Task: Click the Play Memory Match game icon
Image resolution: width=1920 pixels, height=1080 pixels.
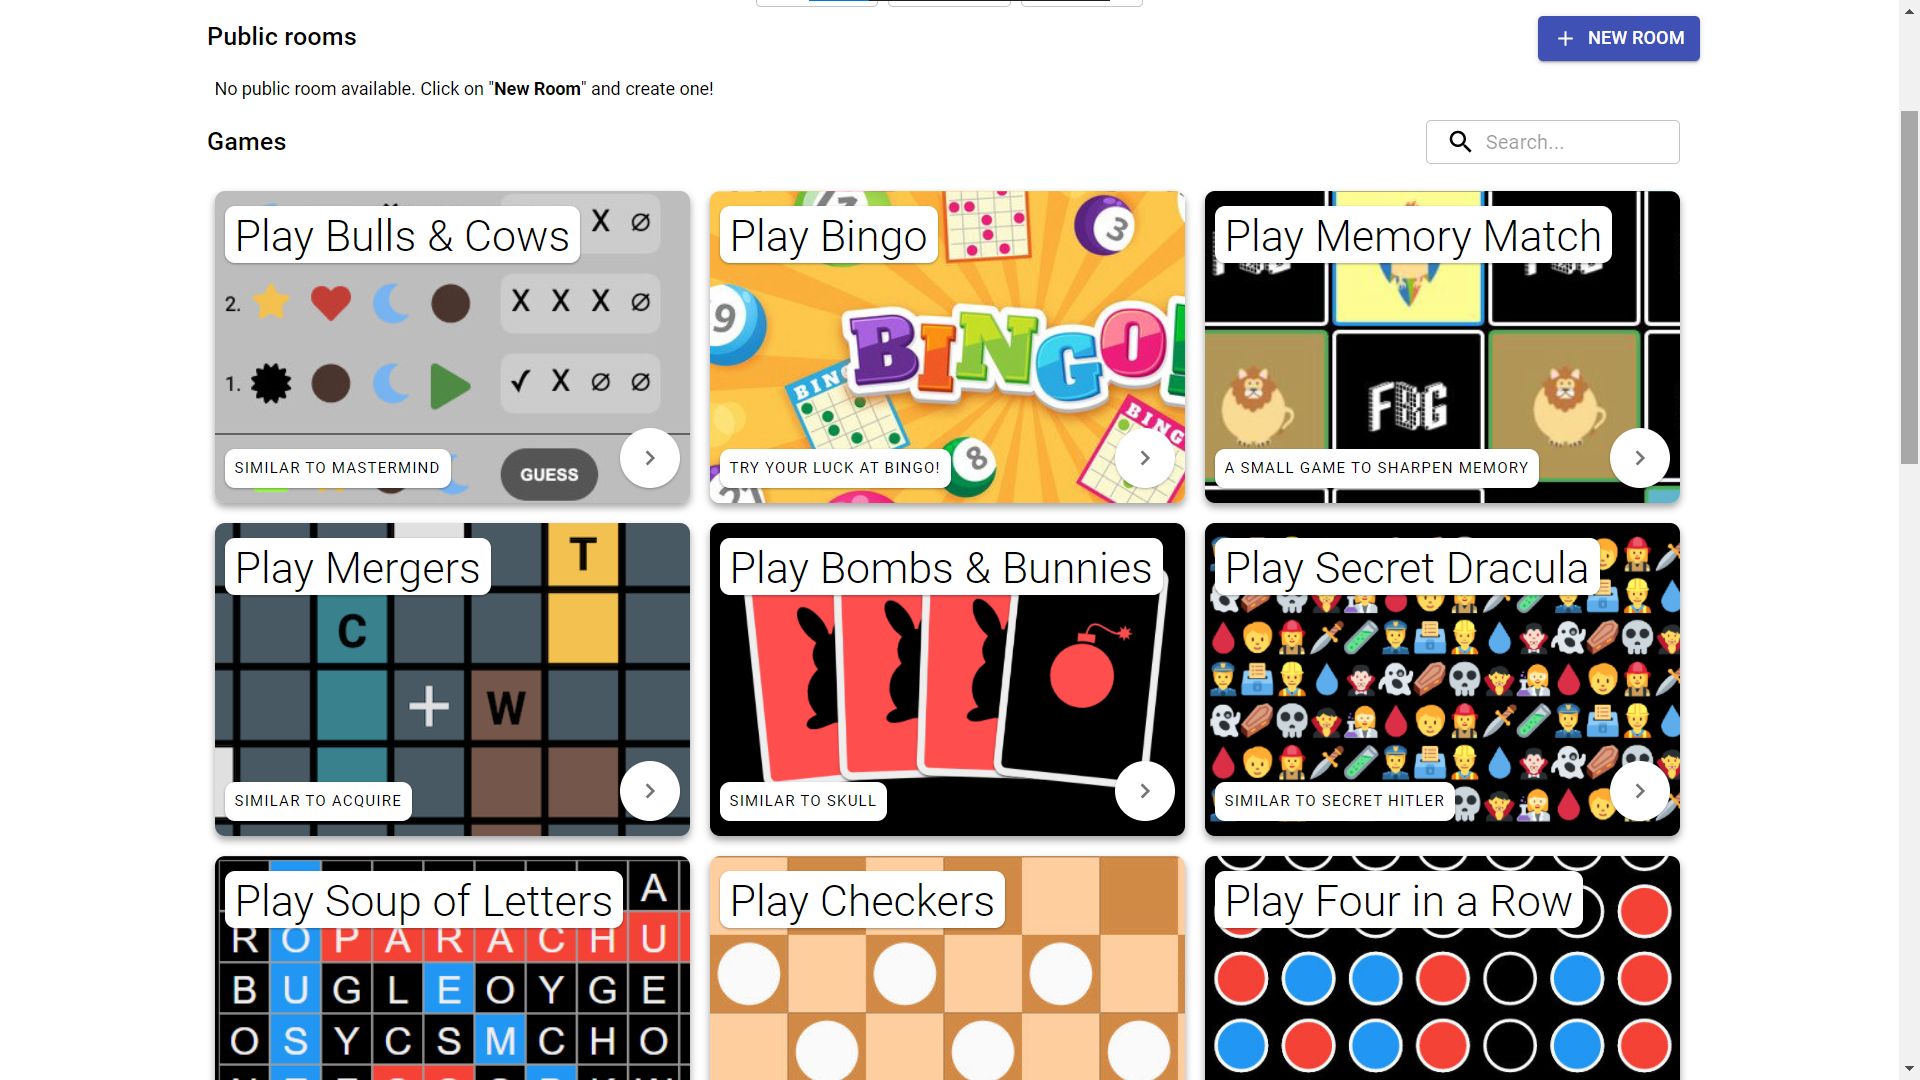Action: coord(1441,347)
